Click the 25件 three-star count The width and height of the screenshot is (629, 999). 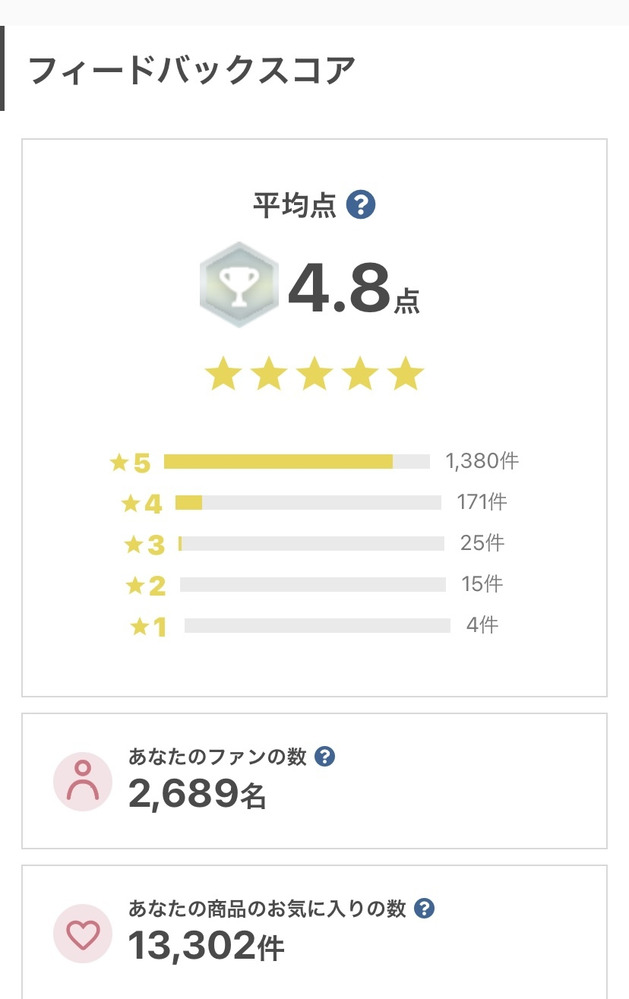coord(482,544)
